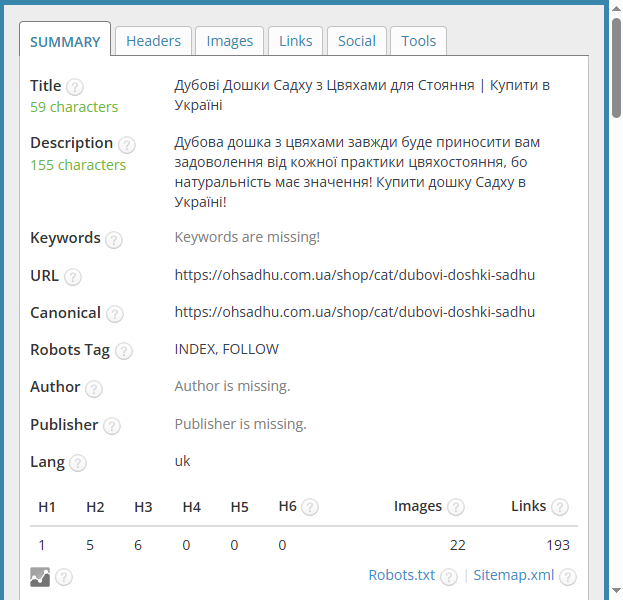The image size is (623, 600).
Task: Click the help icon next to Links count
Action: click(x=560, y=507)
